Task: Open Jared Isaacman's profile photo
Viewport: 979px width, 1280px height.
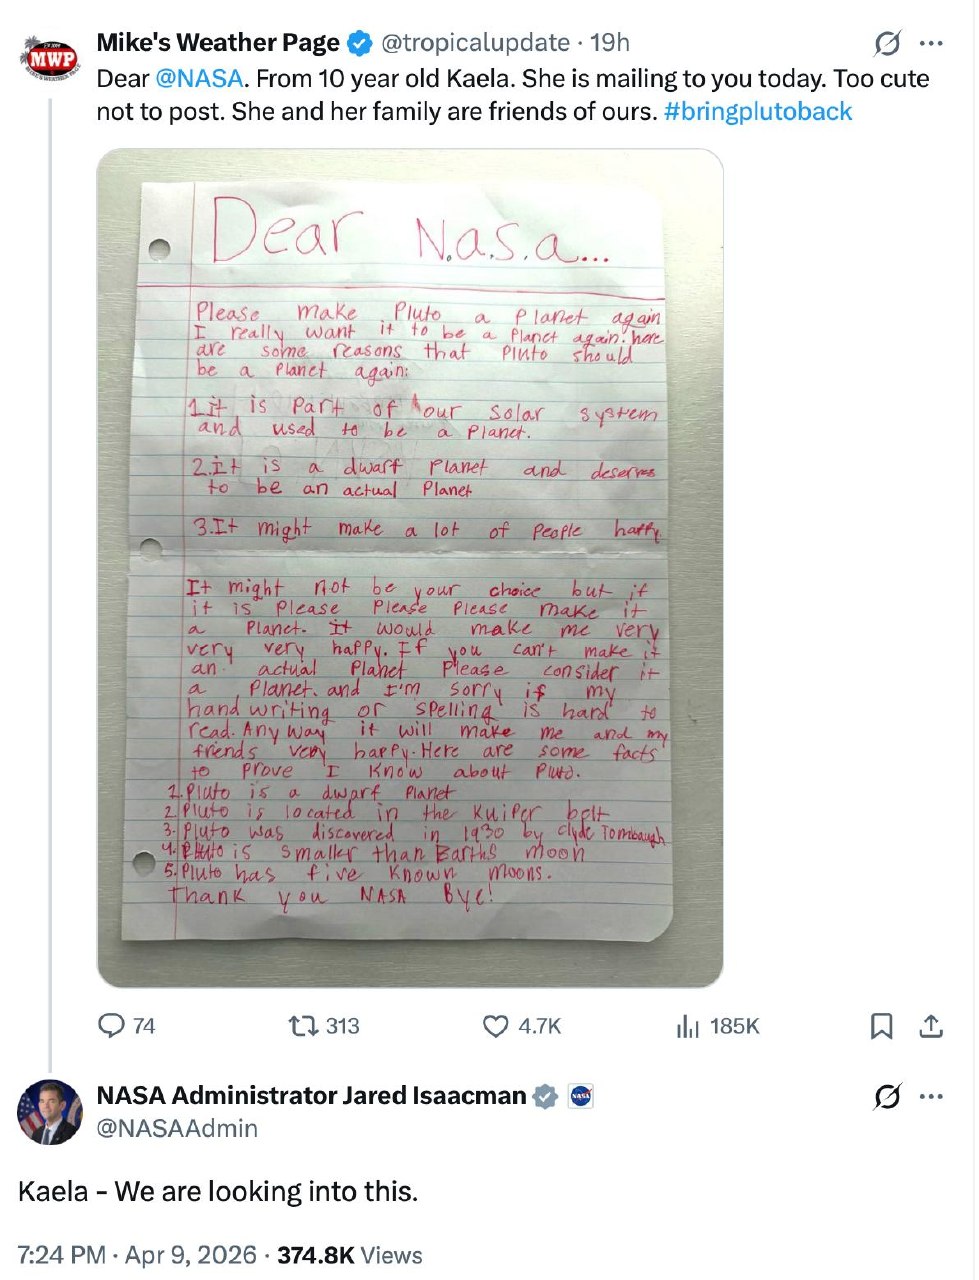Action: (49, 1112)
